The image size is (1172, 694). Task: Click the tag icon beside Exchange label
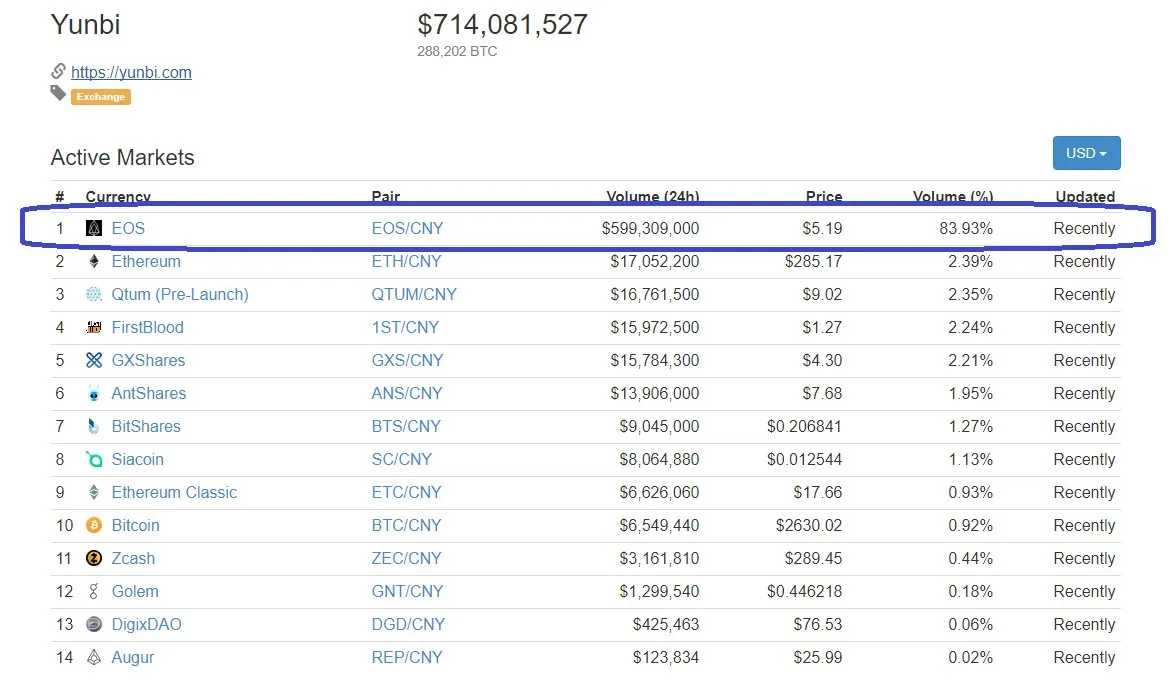pos(58,93)
